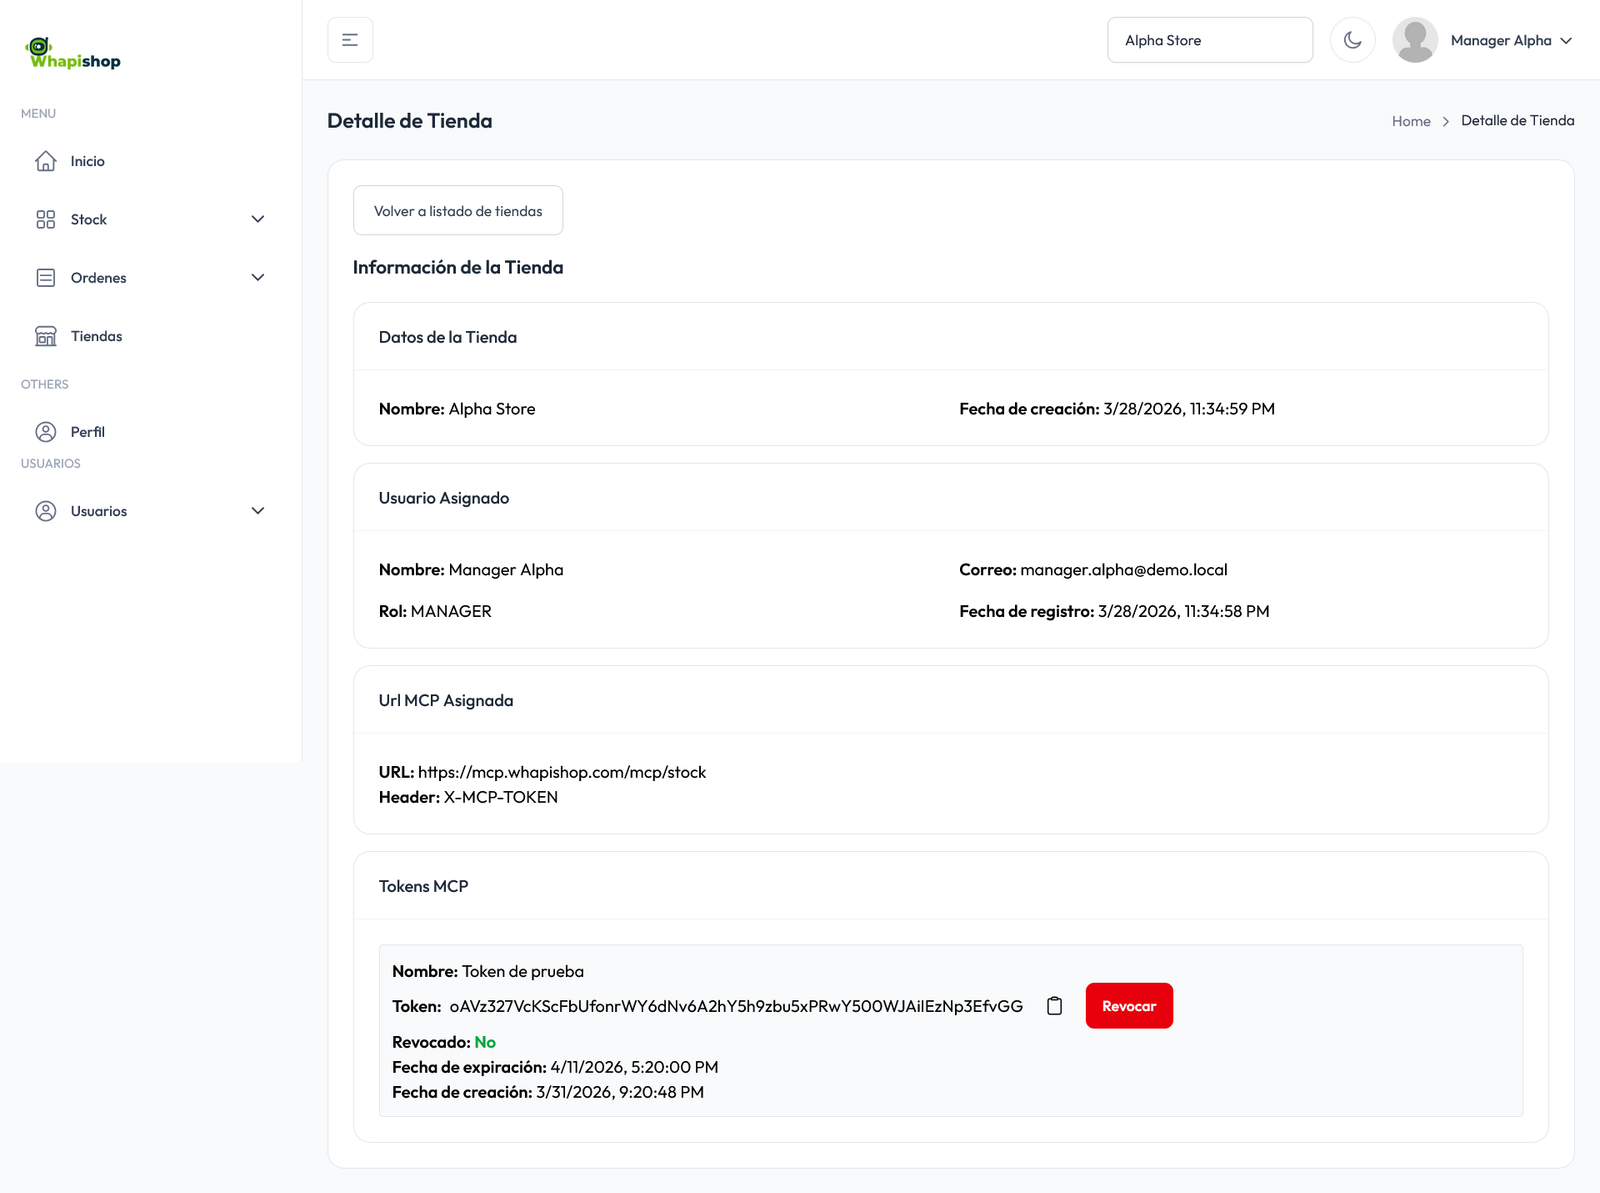The height and width of the screenshot is (1193, 1600).
Task: Click the Stock grid icon in sidebar
Action: tap(46, 220)
